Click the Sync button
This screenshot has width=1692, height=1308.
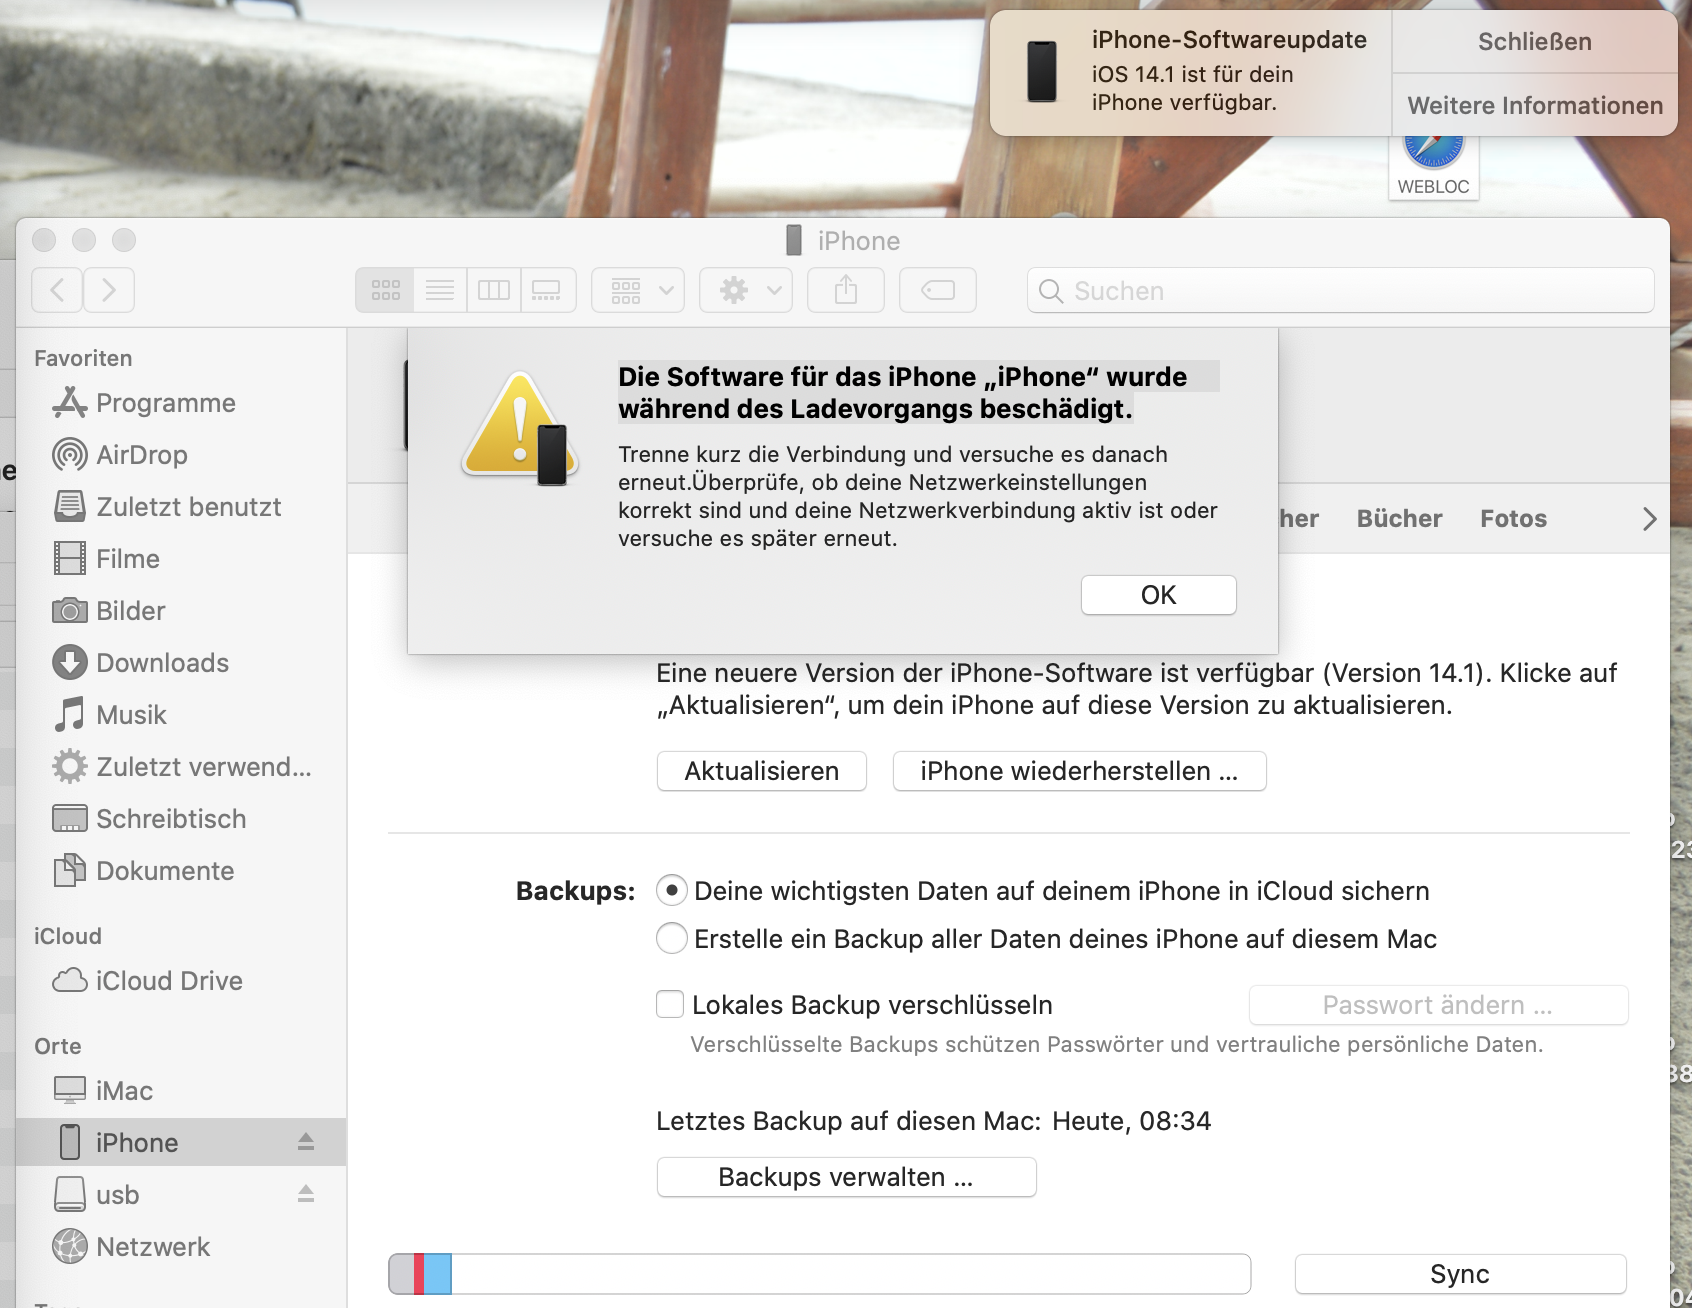[x=1460, y=1274]
